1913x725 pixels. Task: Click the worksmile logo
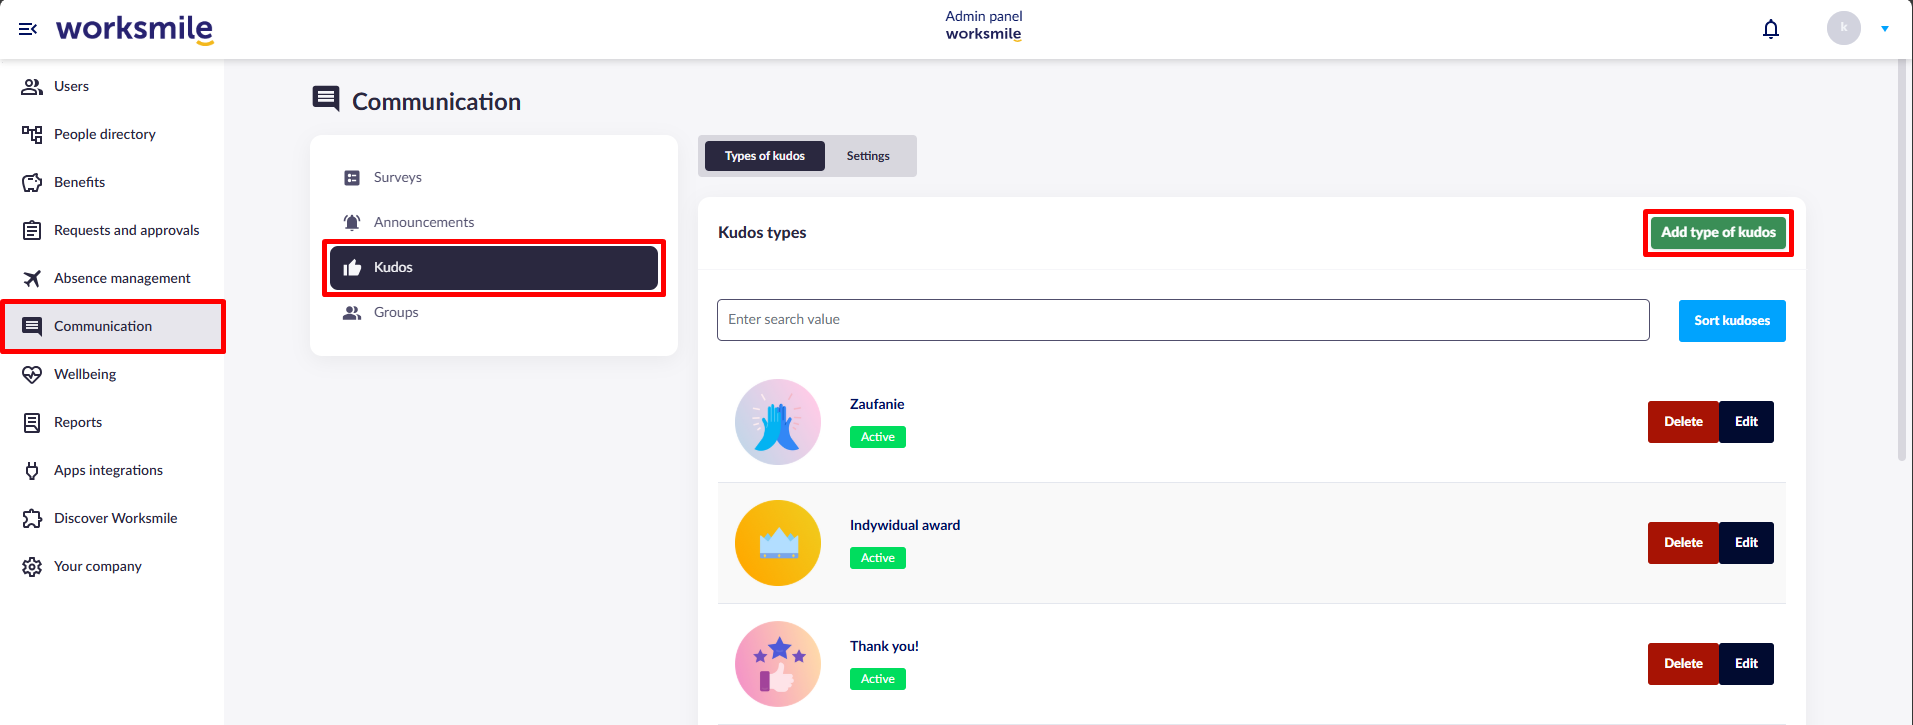coord(134,29)
